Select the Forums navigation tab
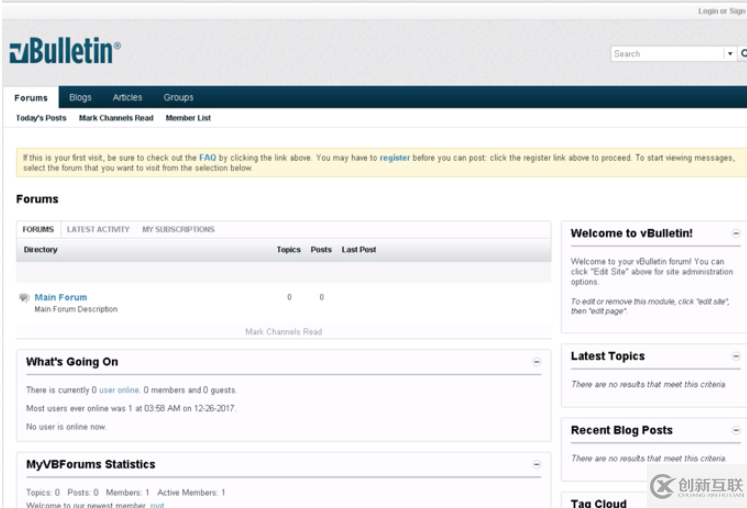 [31, 98]
